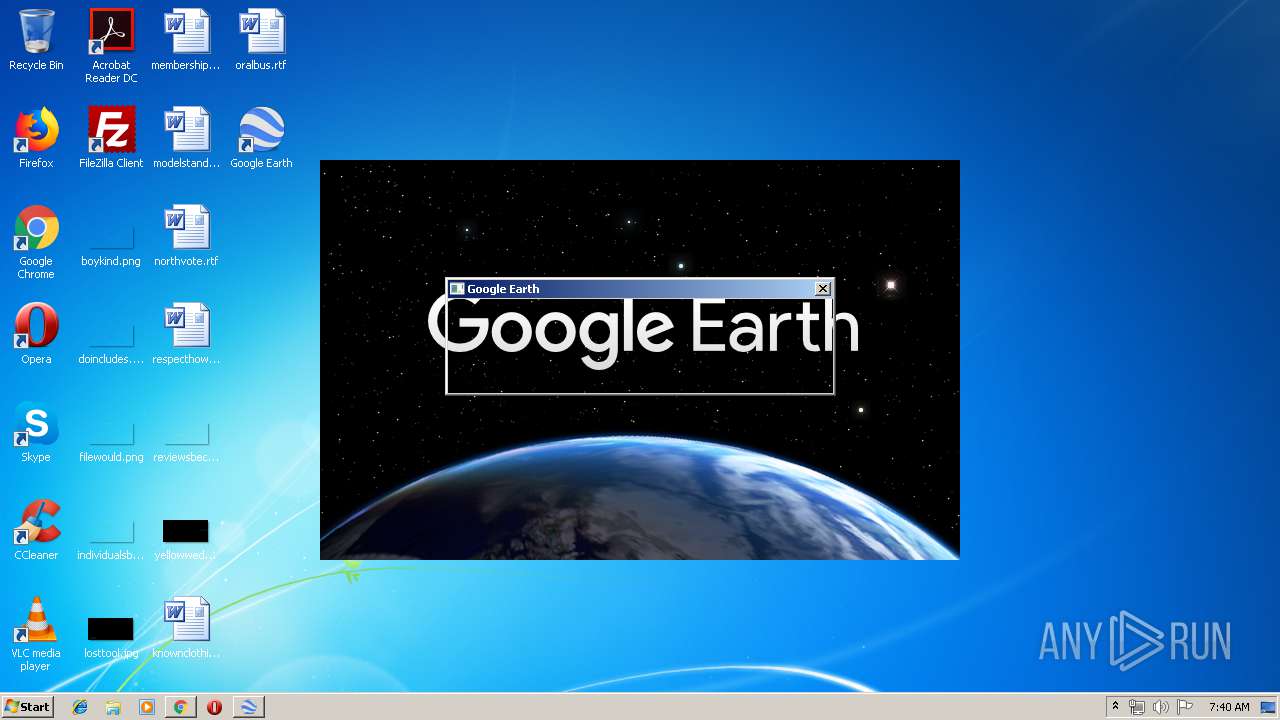Launch Opera browser desktop shortcut
Viewport: 1280px width, 720px height.
click(36, 334)
